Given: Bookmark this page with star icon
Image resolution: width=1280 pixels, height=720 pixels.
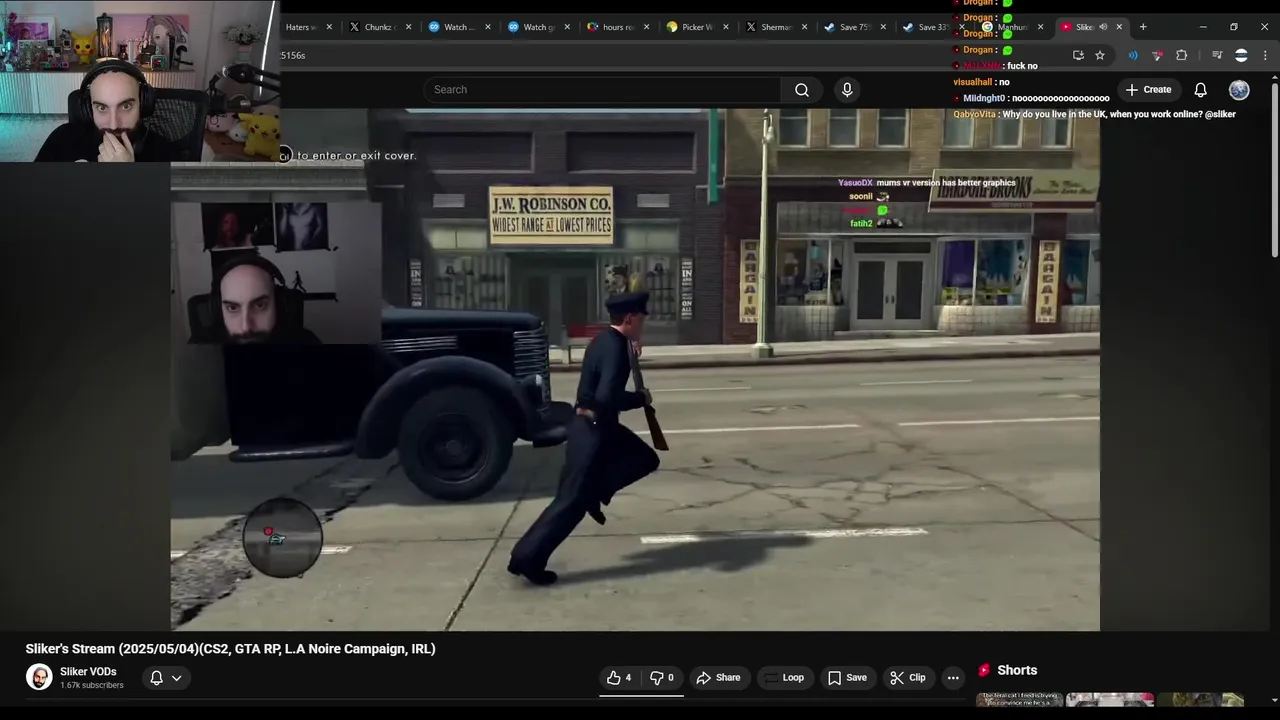Looking at the screenshot, I should point(1100,55).
